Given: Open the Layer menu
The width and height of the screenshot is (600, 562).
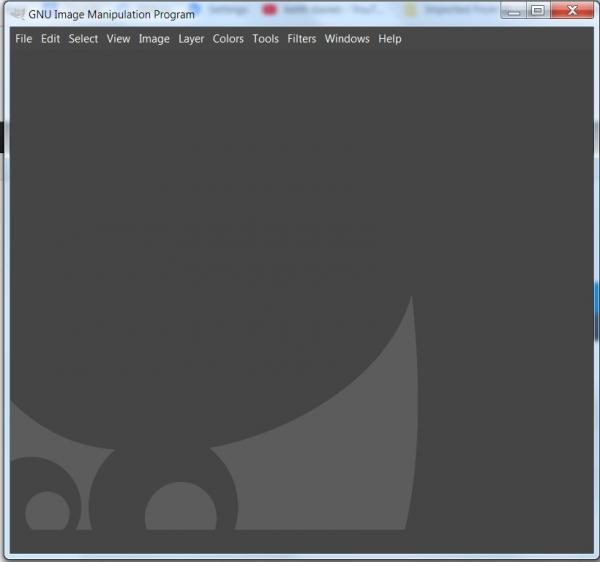Looking at the screenshot, I should click(x=191, y=39).
